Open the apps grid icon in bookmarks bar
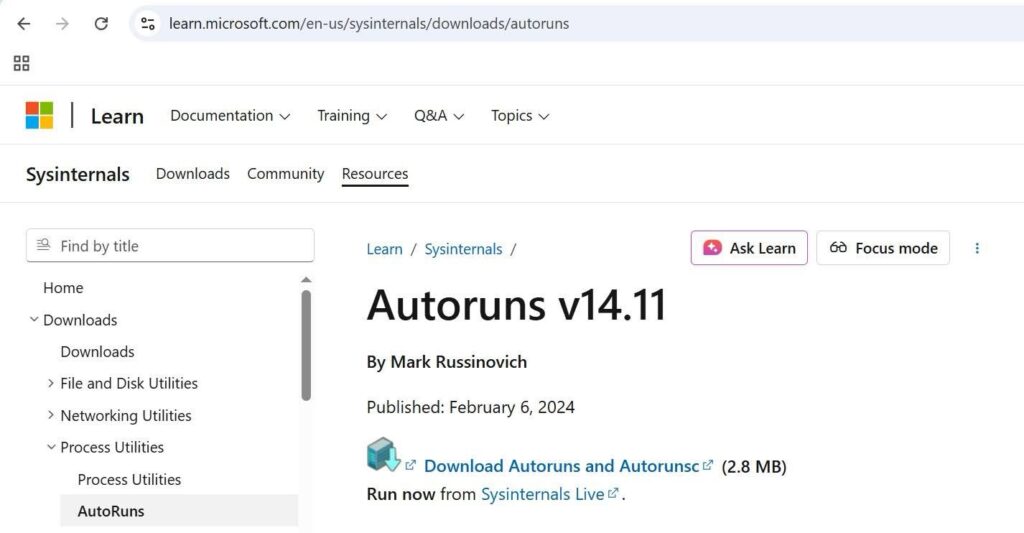 click(x=21, y=64)
